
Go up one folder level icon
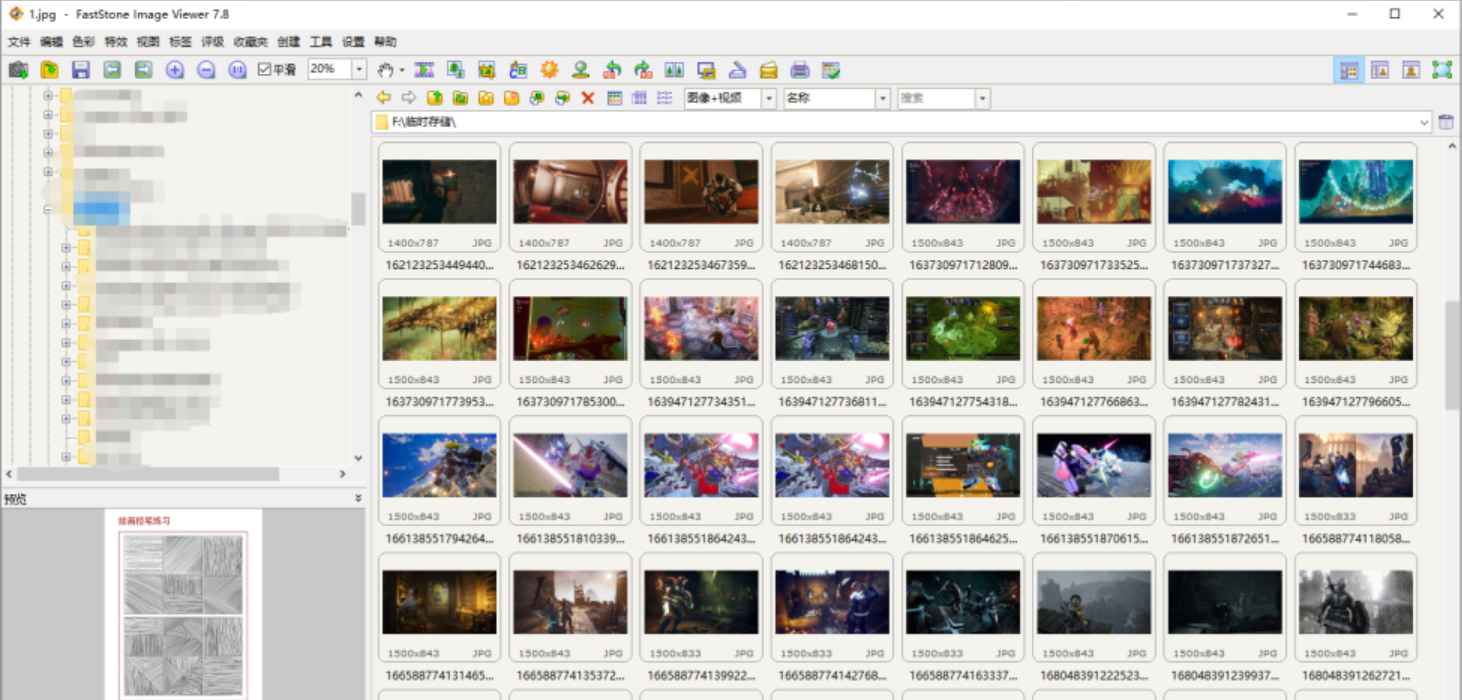434,98
